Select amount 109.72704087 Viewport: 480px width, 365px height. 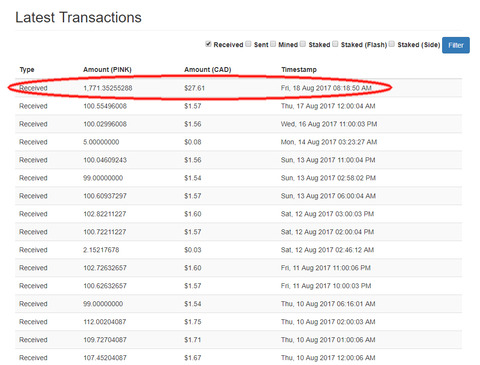tap(105, 340)
